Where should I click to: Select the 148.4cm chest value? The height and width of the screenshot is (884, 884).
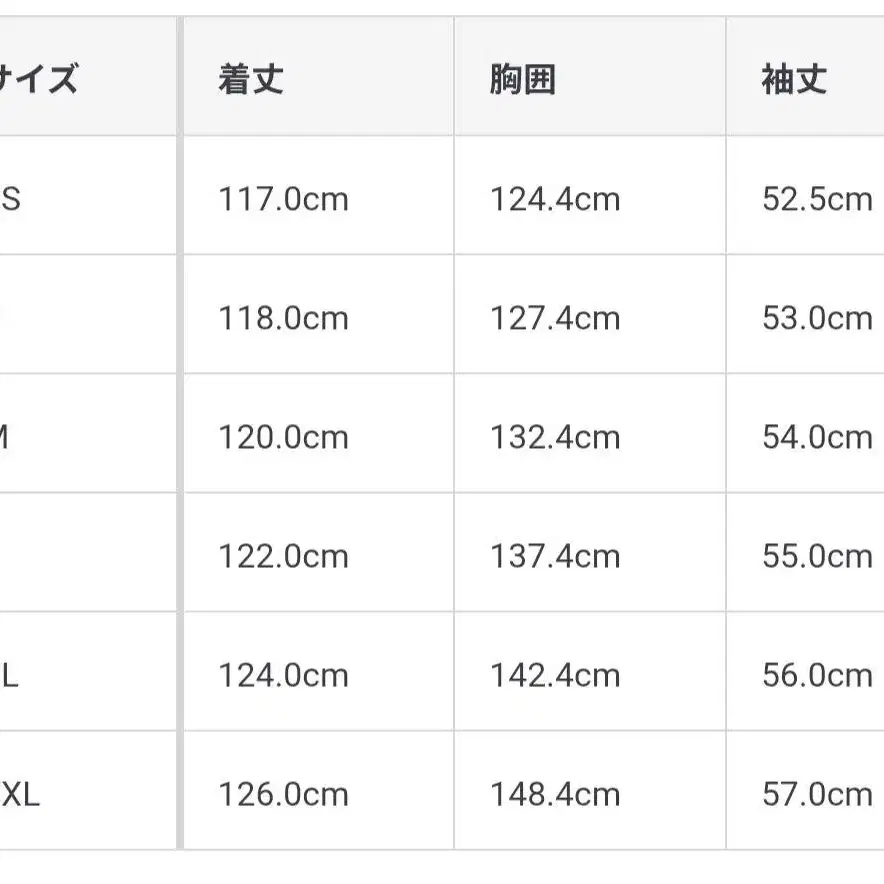(555, 794)
